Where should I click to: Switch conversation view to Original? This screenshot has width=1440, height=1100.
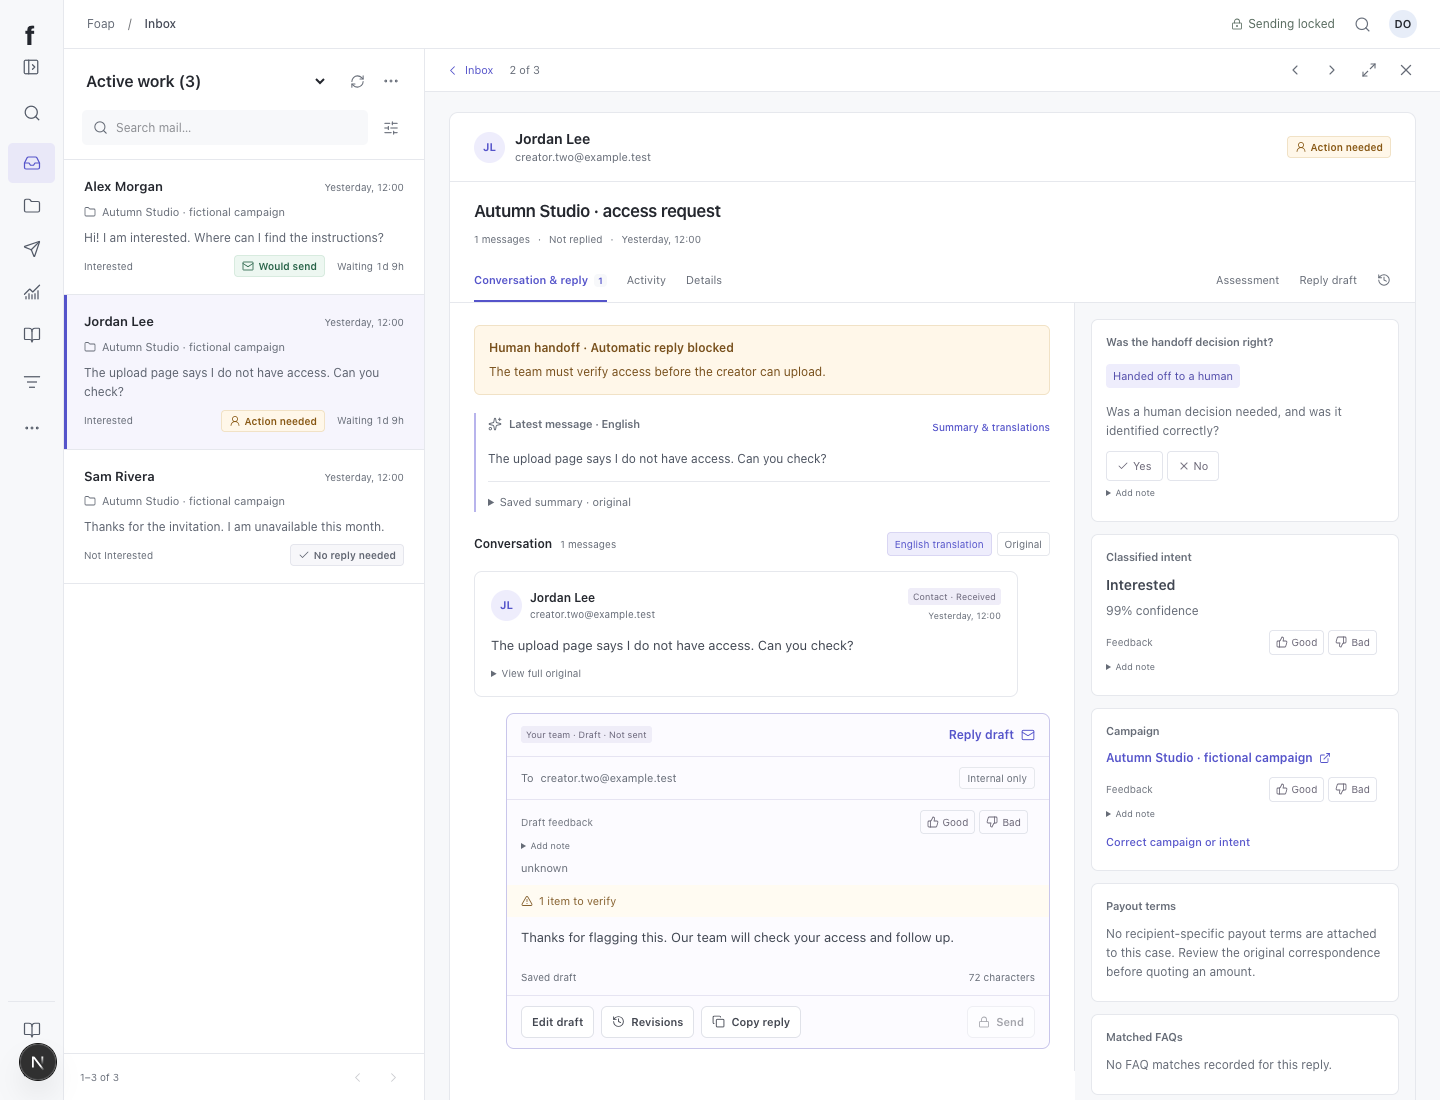[1023, 544]
